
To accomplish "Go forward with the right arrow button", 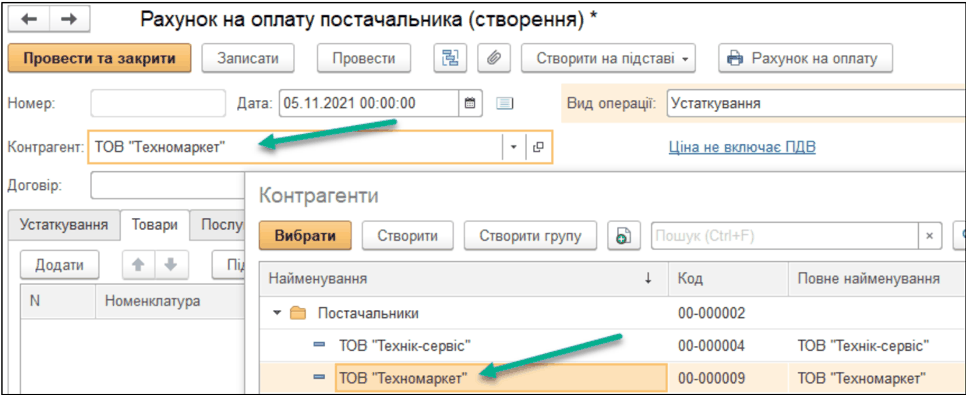I will click(70, 19).
